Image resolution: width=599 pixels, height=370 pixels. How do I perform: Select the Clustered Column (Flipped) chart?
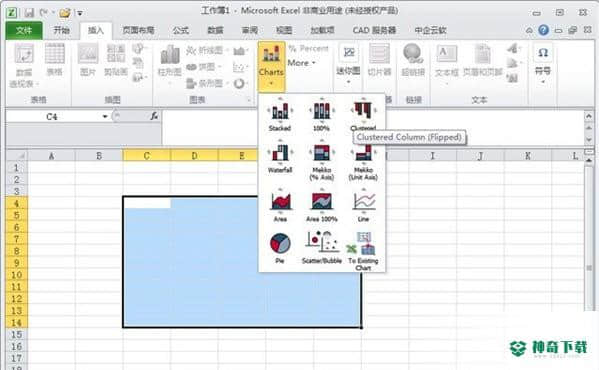click(x=363, y=114)
